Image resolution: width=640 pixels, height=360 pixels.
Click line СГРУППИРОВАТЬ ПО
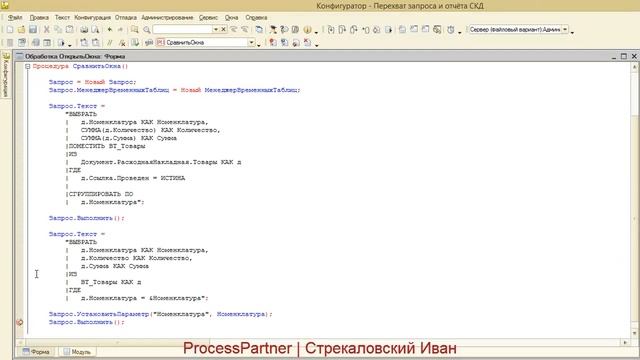click(x=100, y=194)
